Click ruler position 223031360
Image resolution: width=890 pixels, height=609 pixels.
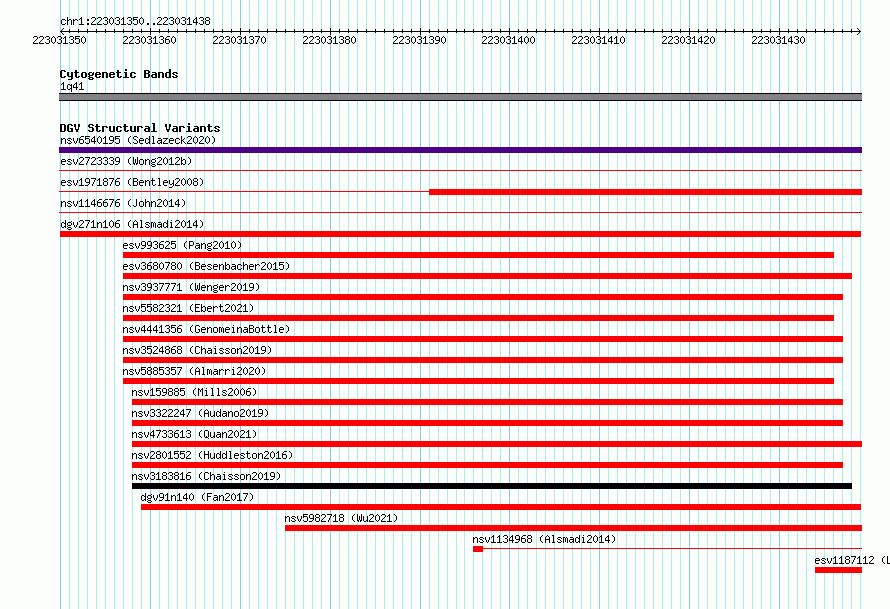click(149, 40)
